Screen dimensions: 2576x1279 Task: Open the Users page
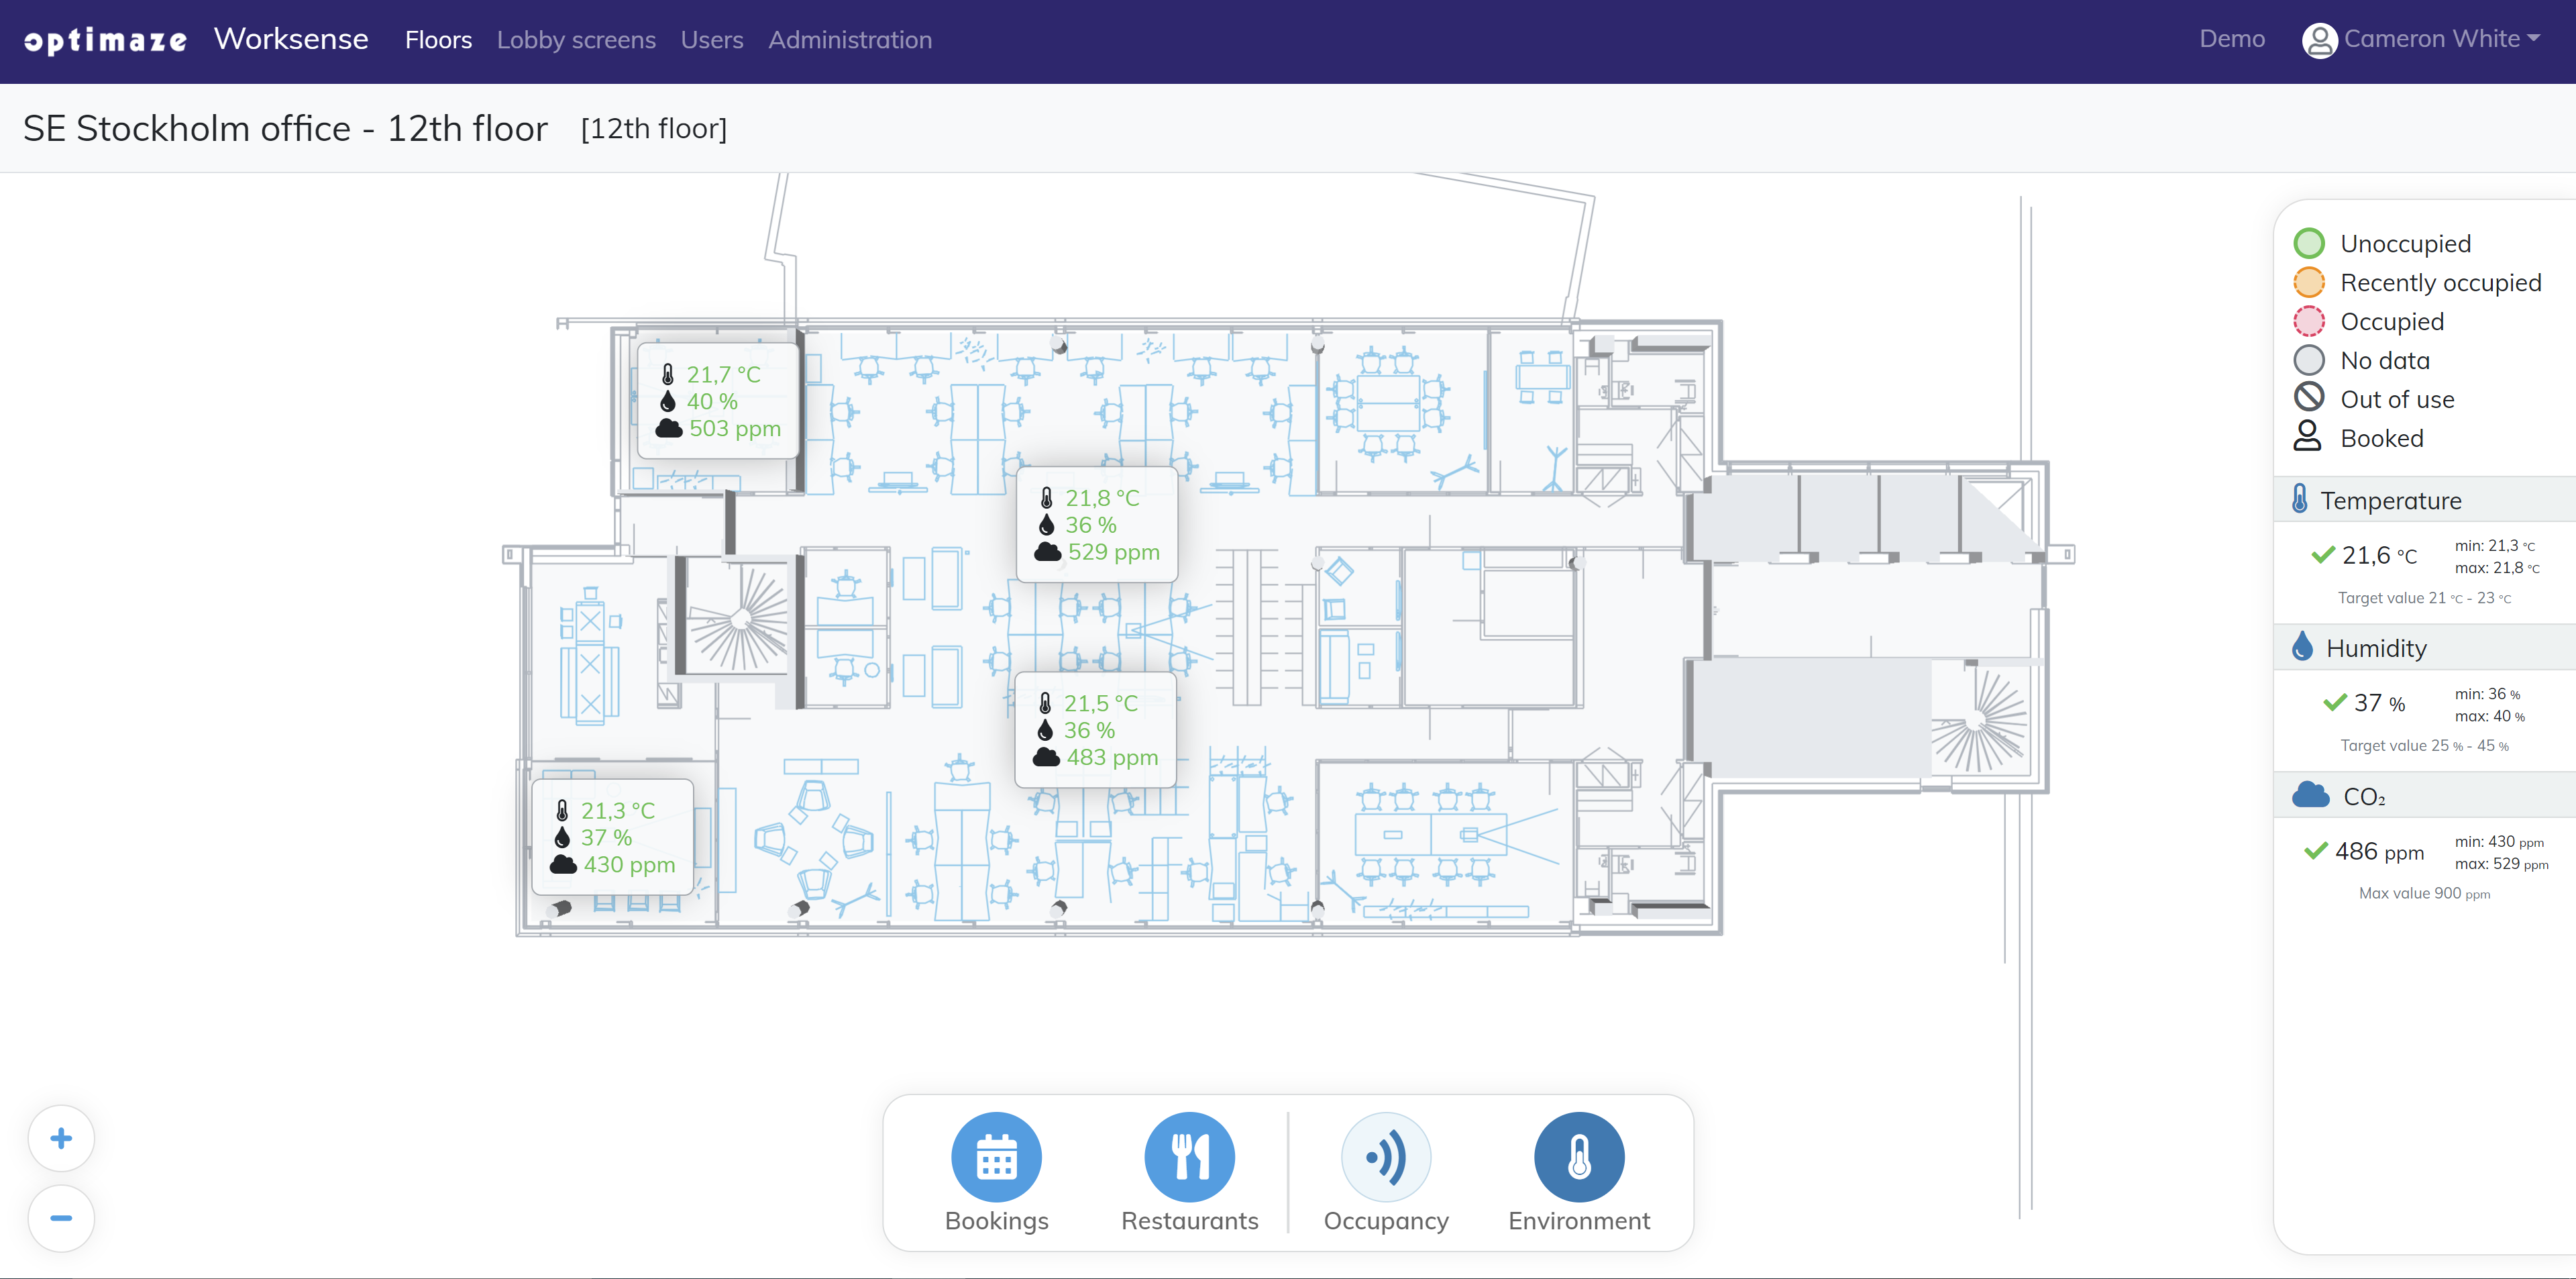(x=712, y=40)
